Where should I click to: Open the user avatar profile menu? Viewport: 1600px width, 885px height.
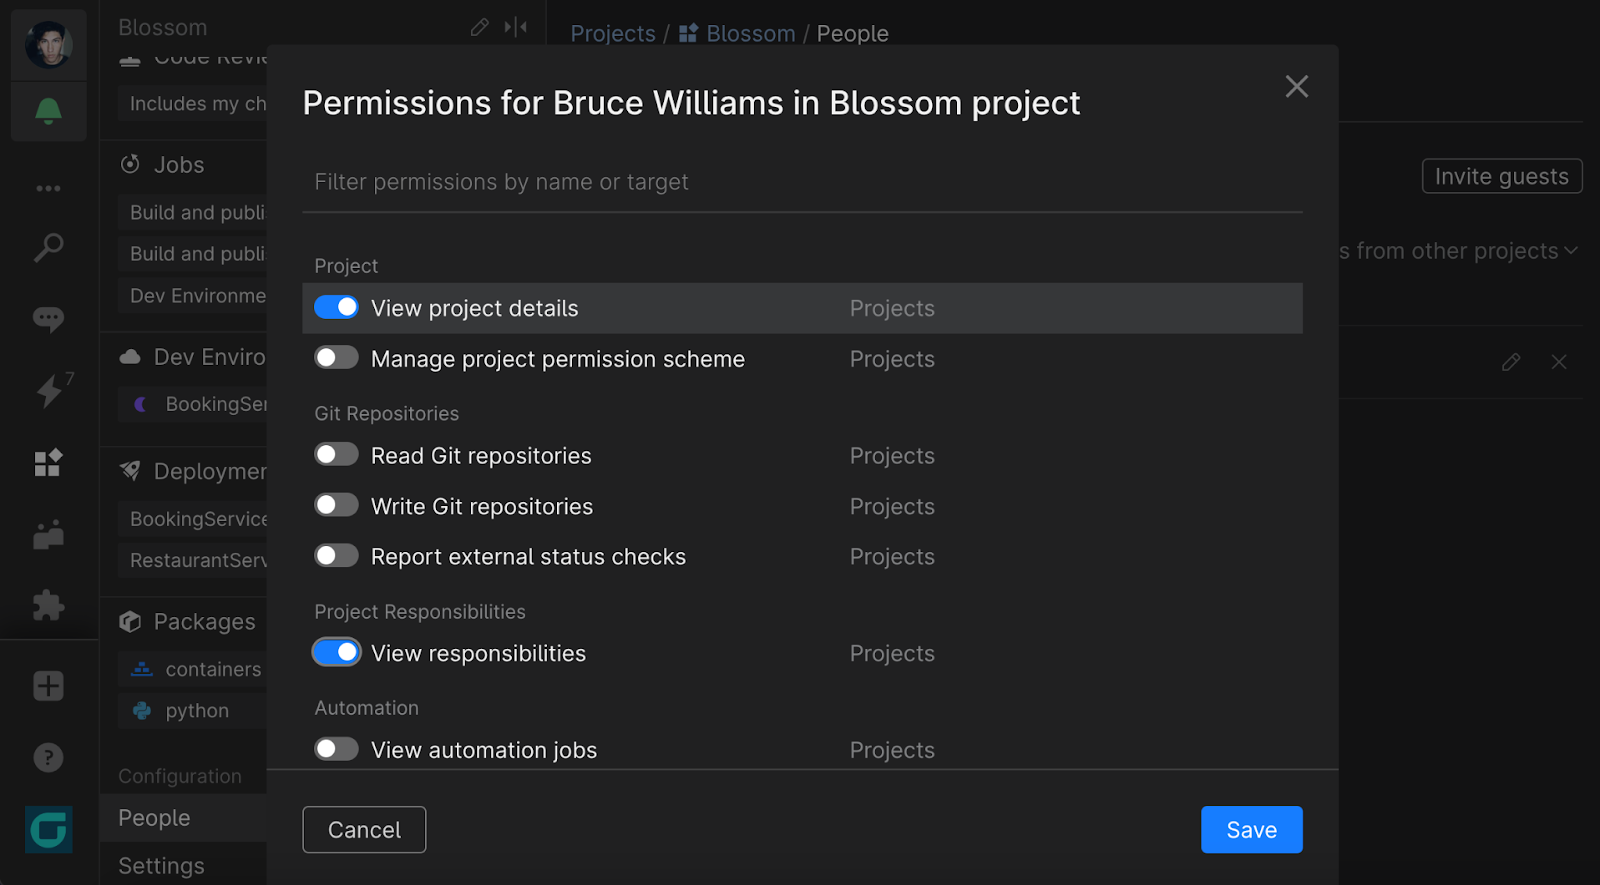[x=48, y=45]
